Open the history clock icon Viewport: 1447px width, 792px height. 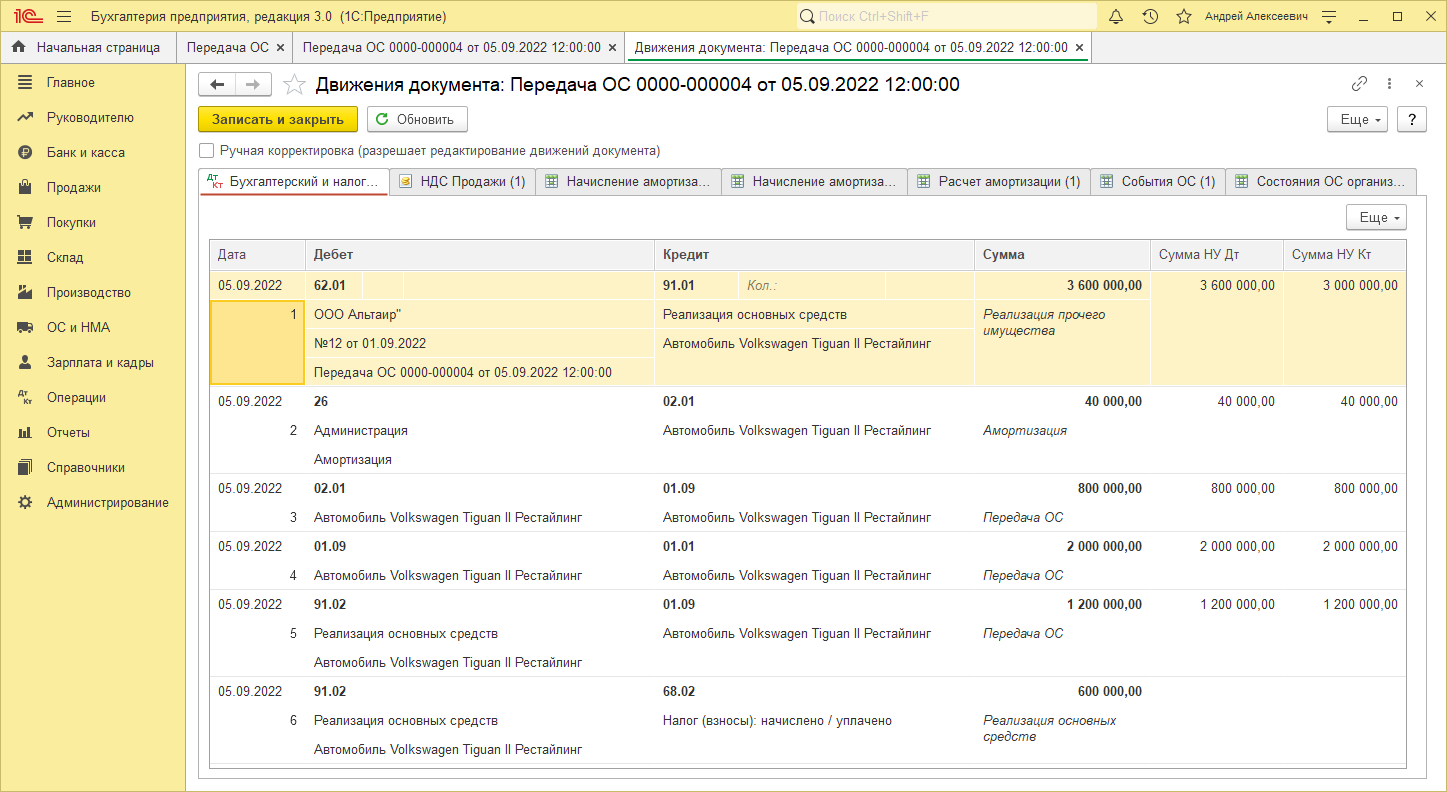[1150, 17]
